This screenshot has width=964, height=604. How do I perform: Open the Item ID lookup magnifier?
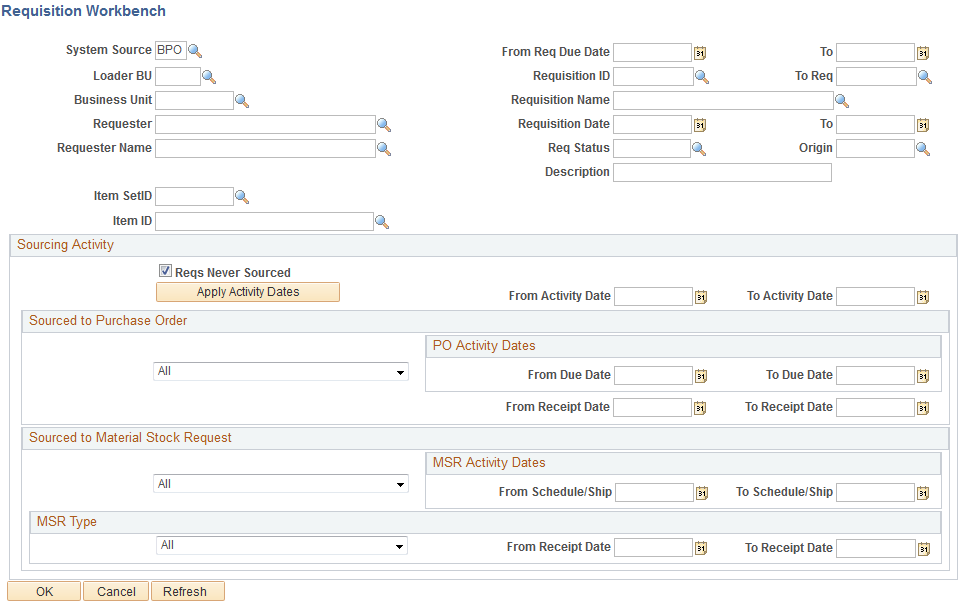[x=382, y=220]
